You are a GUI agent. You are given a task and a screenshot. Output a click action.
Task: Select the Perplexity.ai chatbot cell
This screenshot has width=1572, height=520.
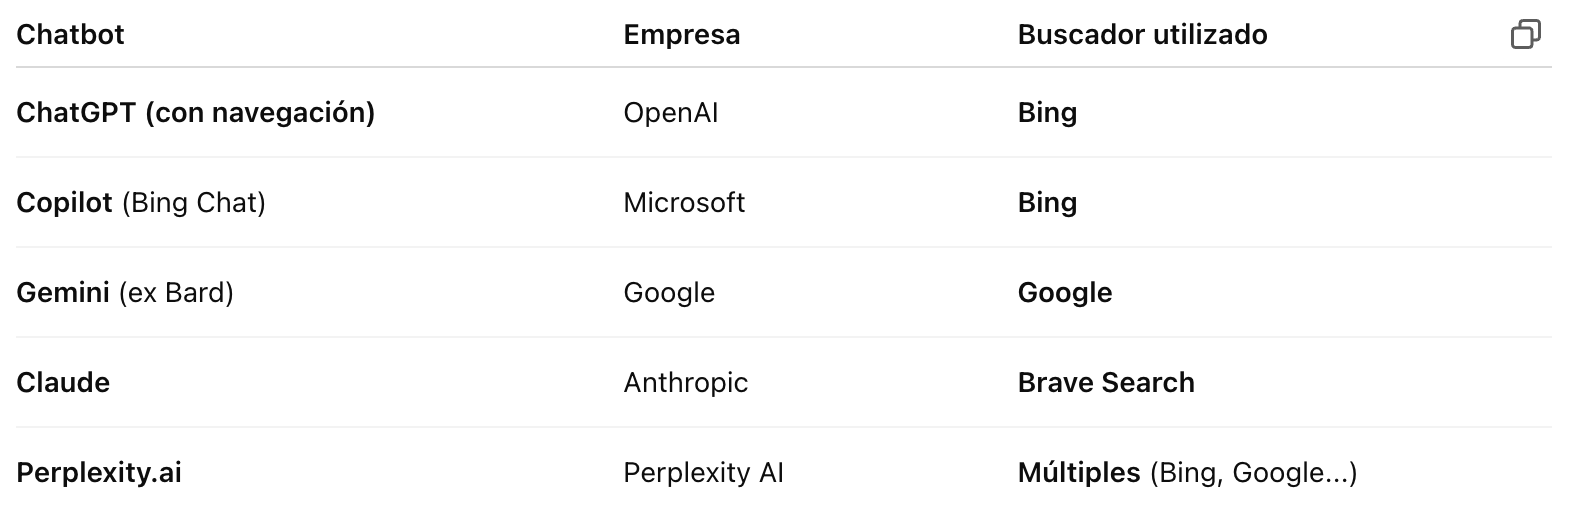pyautogui.click(x=99, y=473)
